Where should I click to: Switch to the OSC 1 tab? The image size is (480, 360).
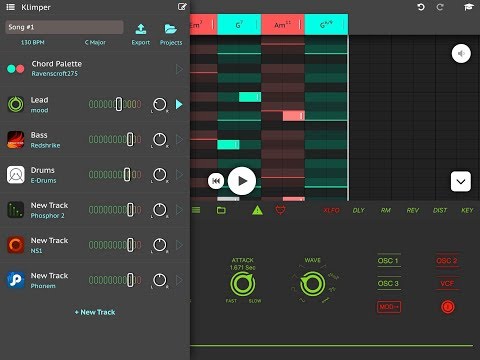point(388,261)
